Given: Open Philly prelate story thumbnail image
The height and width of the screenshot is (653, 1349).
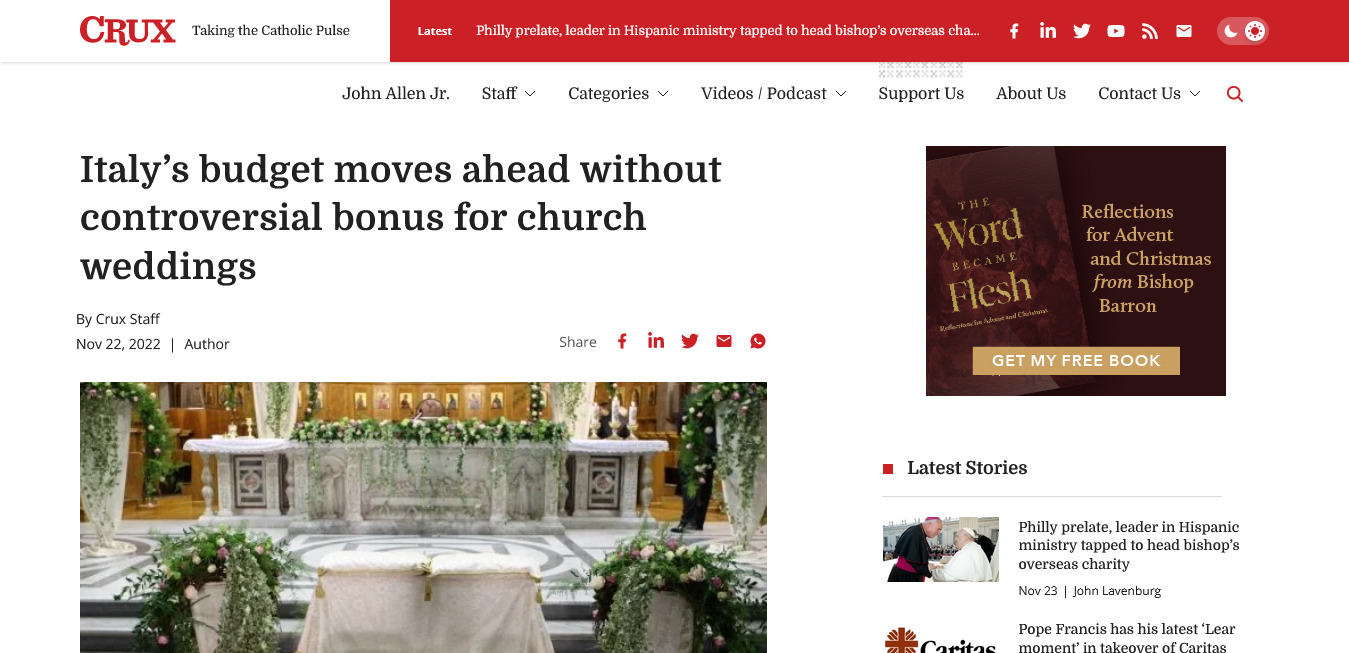Looking at the screenshot, I should point(941,549).
